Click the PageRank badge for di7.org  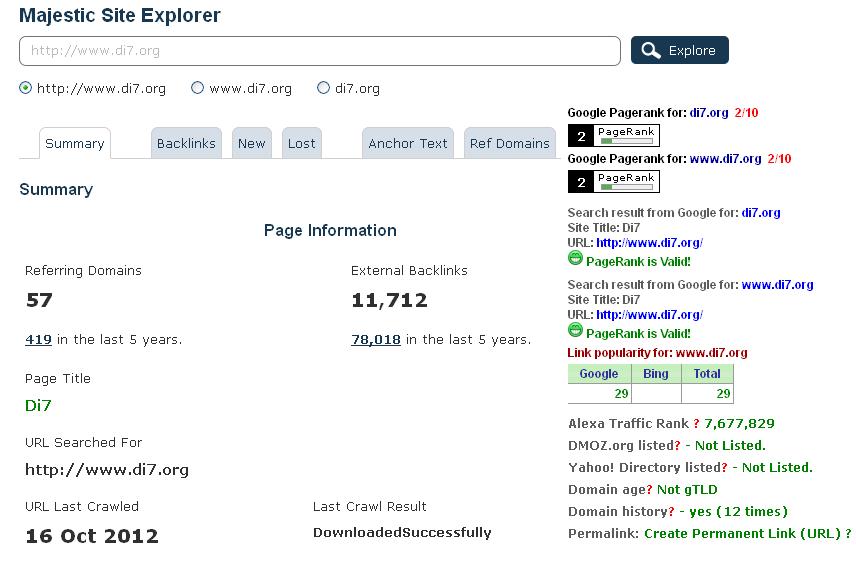(614, 135)
